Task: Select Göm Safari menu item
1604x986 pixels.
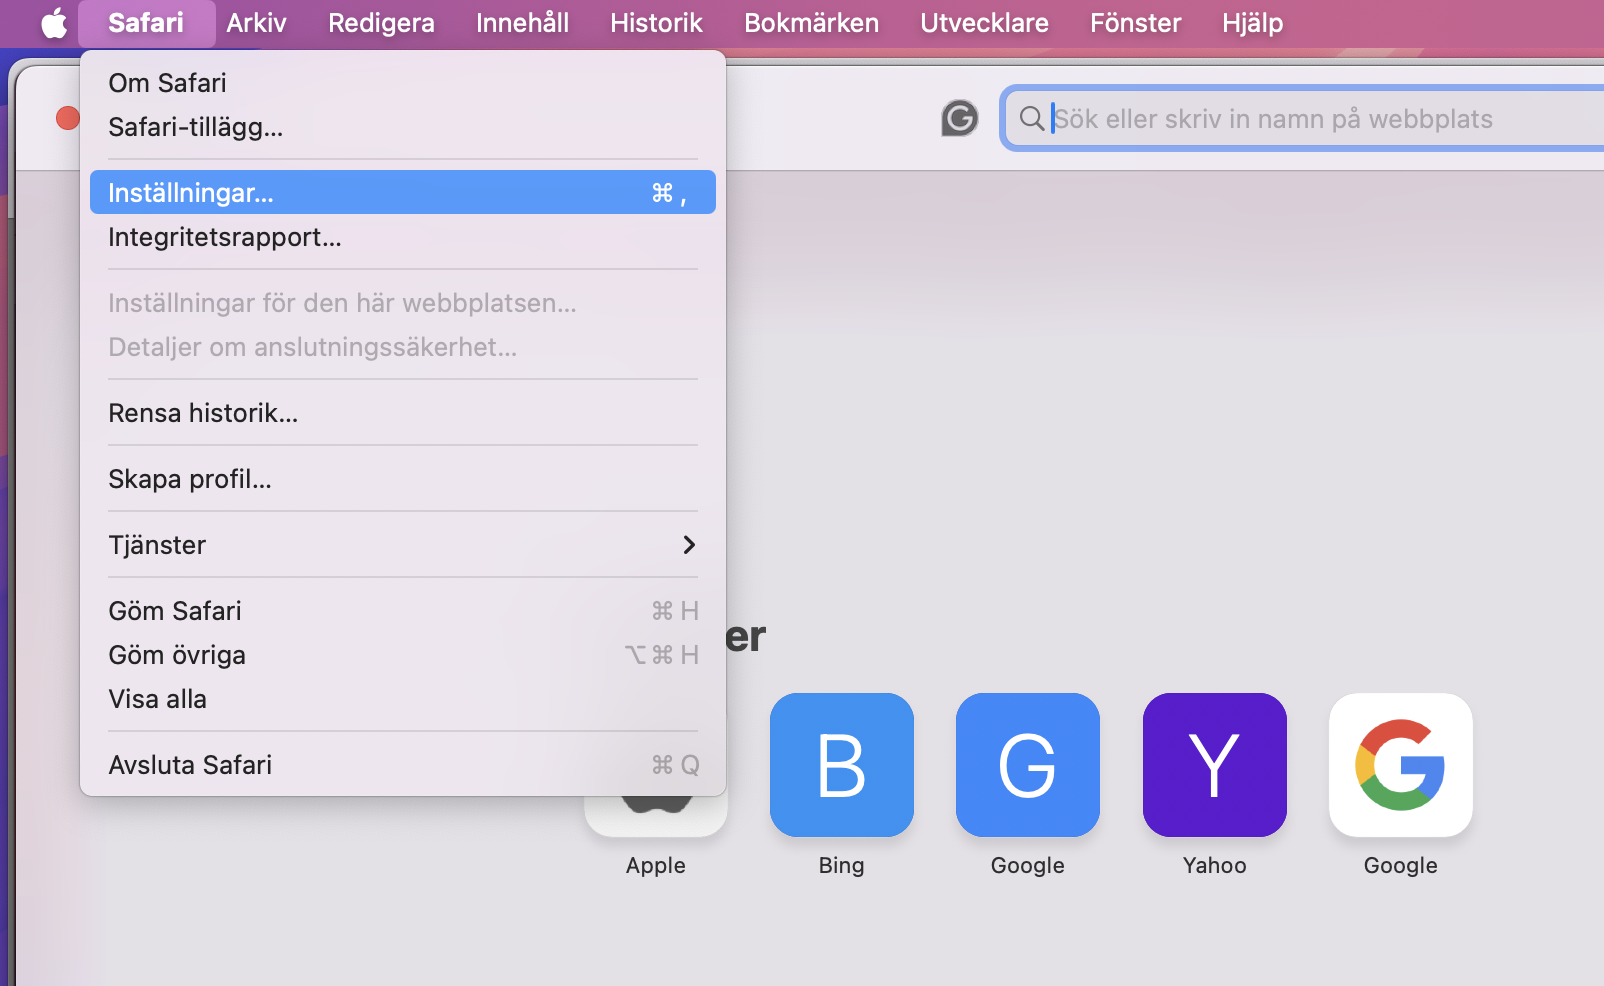Action: coord(403,611)
